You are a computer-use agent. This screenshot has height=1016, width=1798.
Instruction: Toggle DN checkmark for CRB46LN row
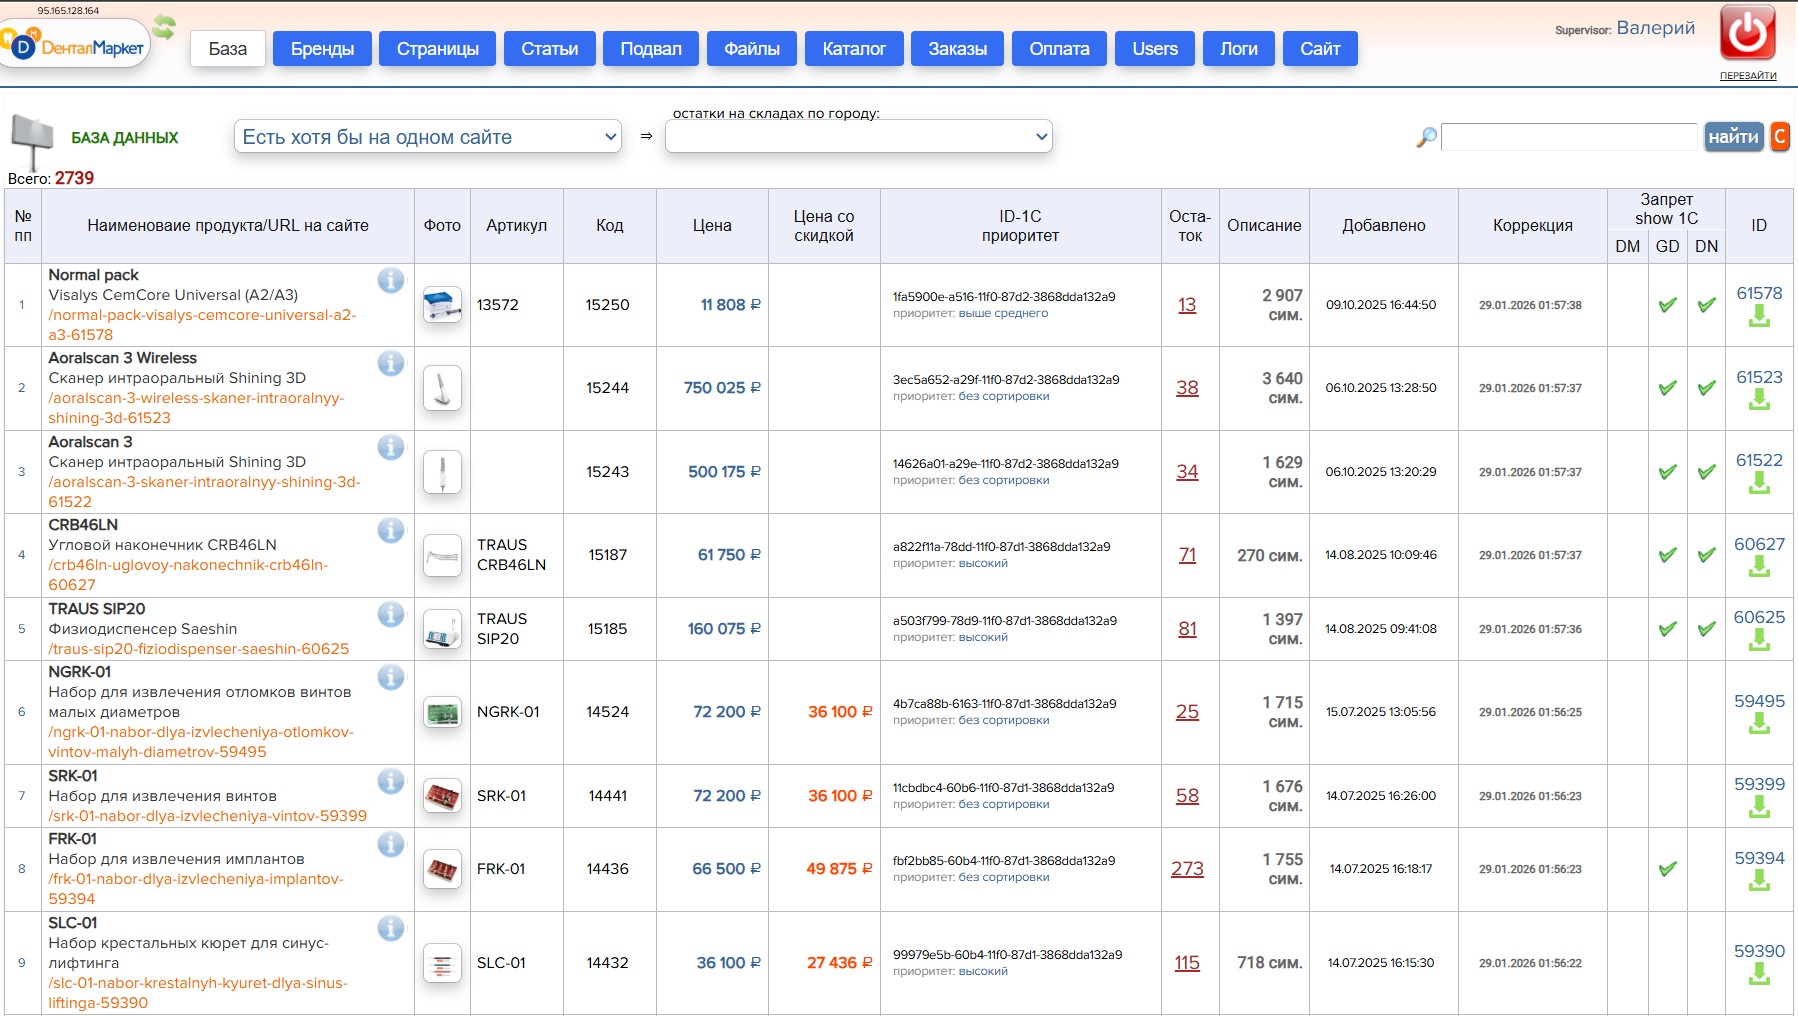pyautogui.click(x=1706, y=555)
